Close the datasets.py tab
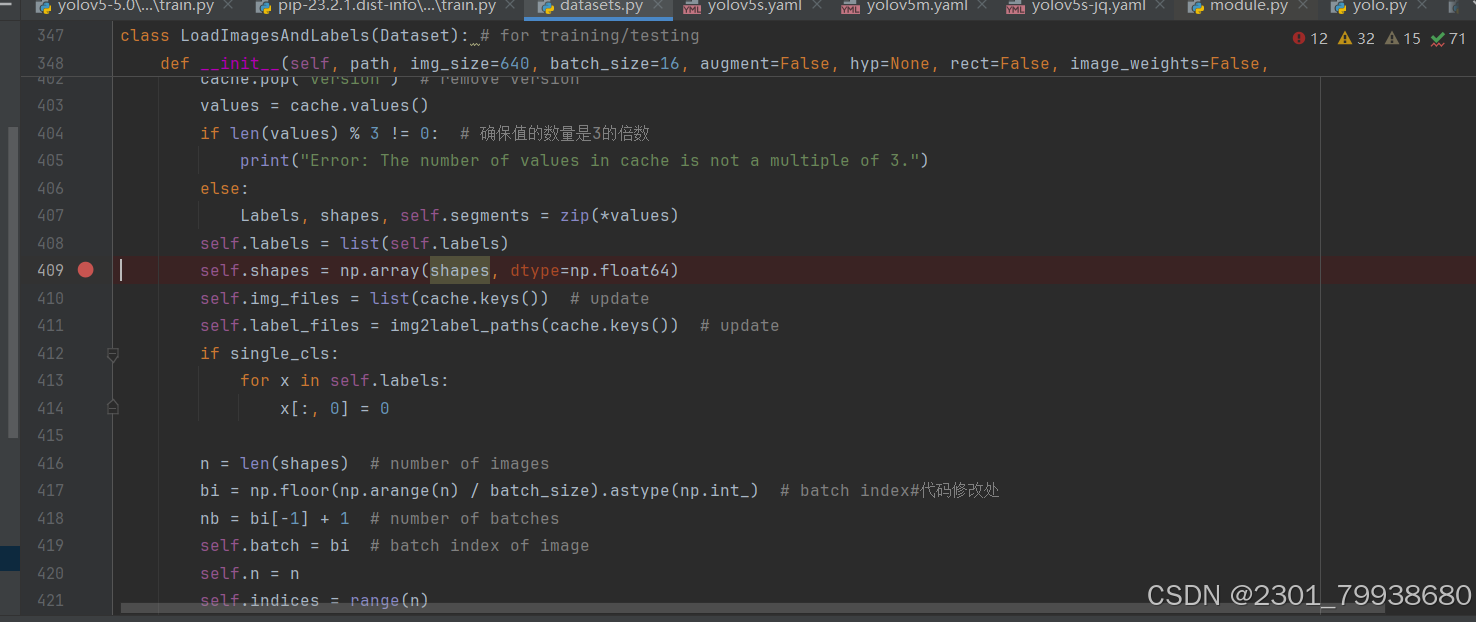Screen dimensions: 1476x622 point(656,7)
